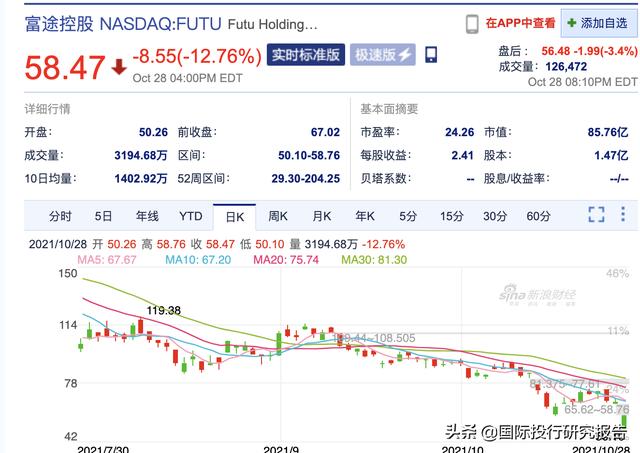Image resolution: width=640 pixels, height=453 pixels.
Task: Click the red down arrow beside 58.47
Action: (x=119, y=67)
